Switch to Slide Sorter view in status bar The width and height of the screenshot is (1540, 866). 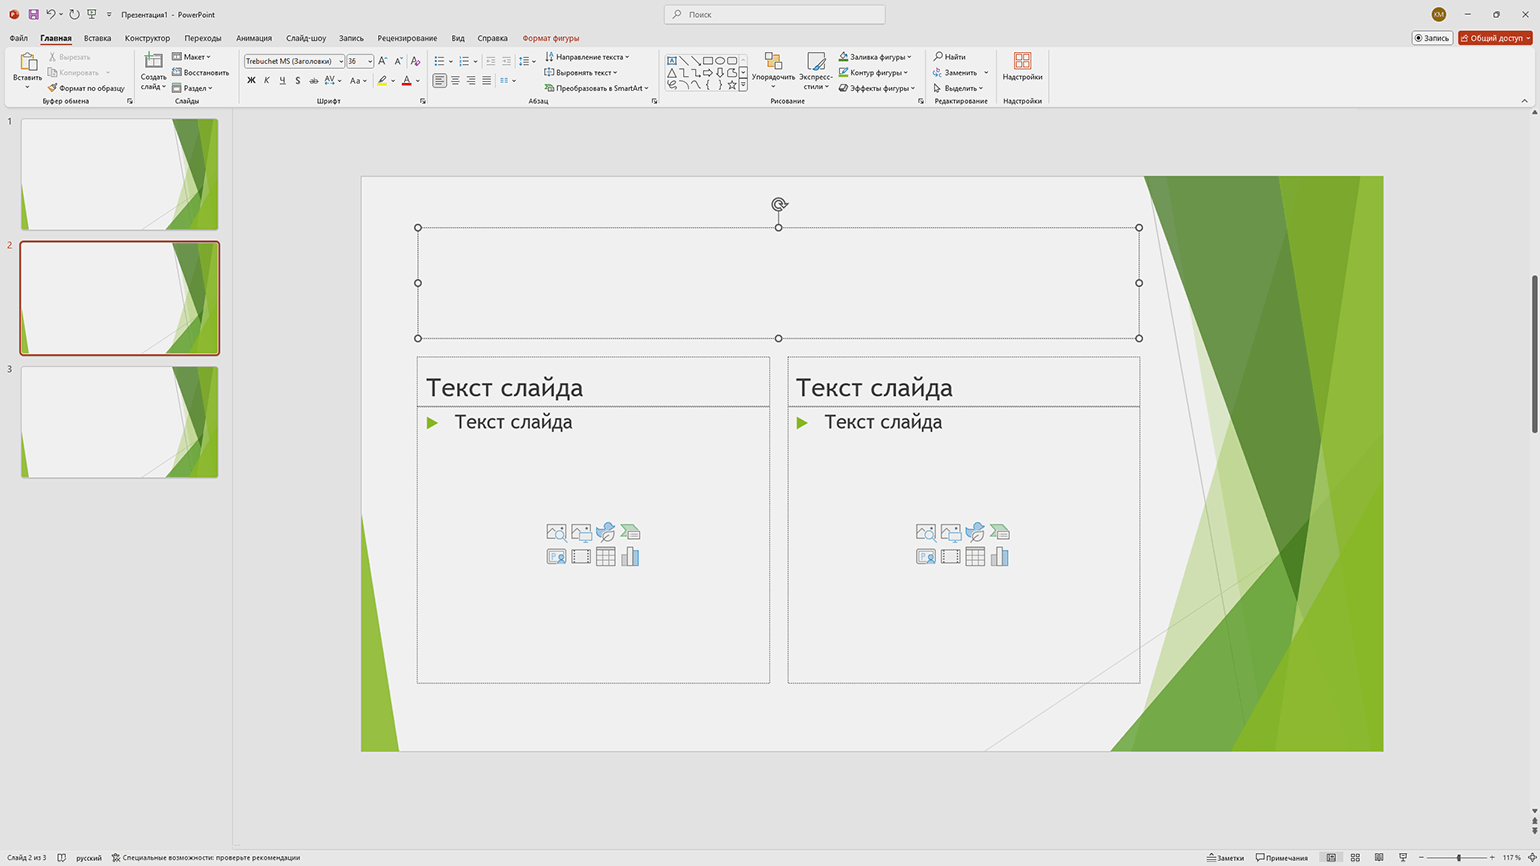pos(1355,858)
